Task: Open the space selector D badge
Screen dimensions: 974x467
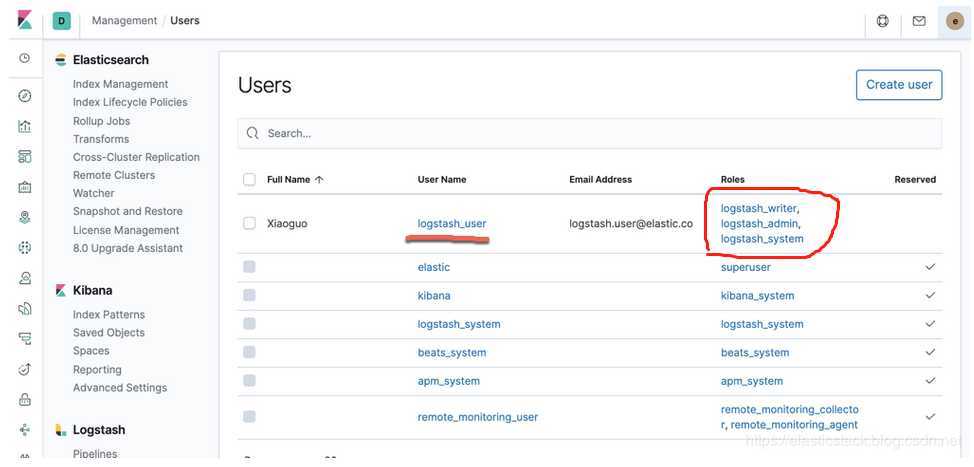Action: (x=61, y=20)
